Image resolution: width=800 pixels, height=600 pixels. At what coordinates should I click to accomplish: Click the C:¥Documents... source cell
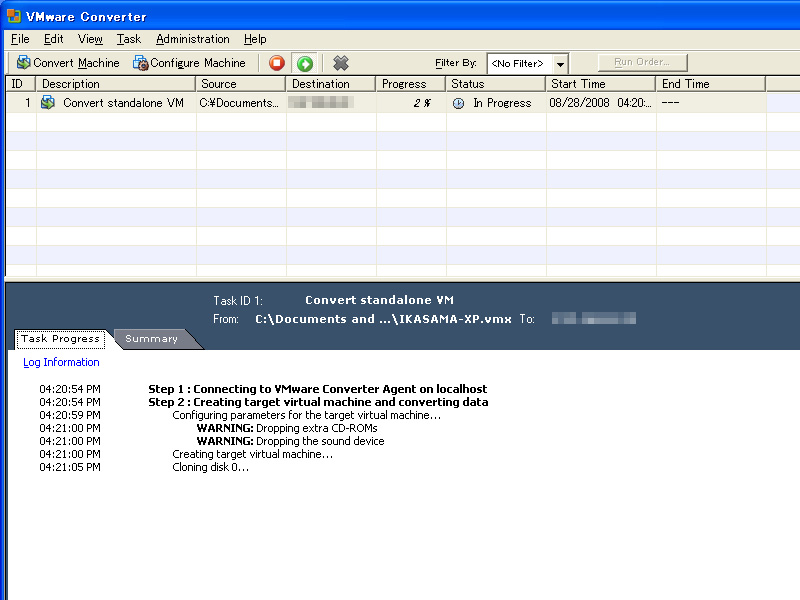pyautogui.click(x=239, y=103)
